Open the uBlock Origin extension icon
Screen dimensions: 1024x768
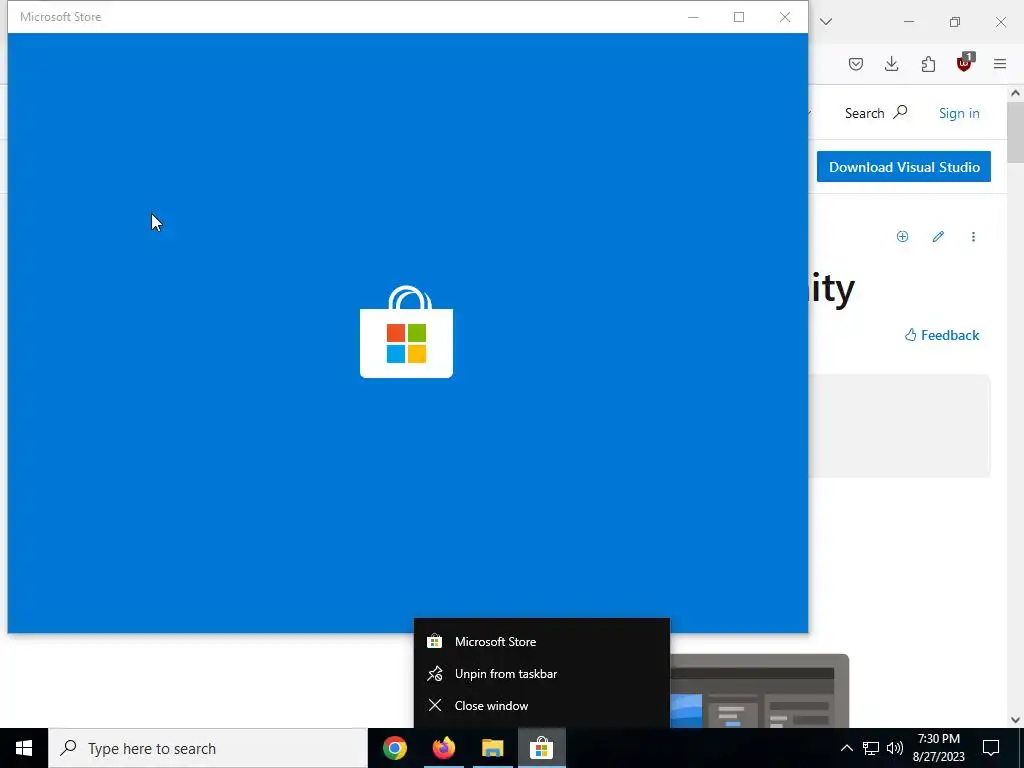tap(964, 63)
